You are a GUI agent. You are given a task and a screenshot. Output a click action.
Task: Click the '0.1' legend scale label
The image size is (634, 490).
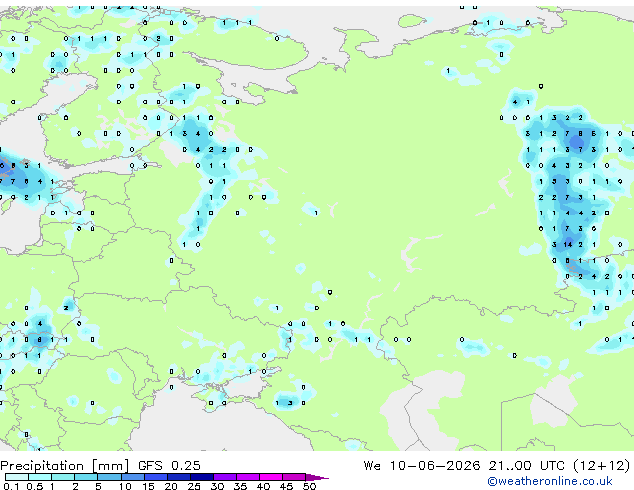[x=11, y=486]
